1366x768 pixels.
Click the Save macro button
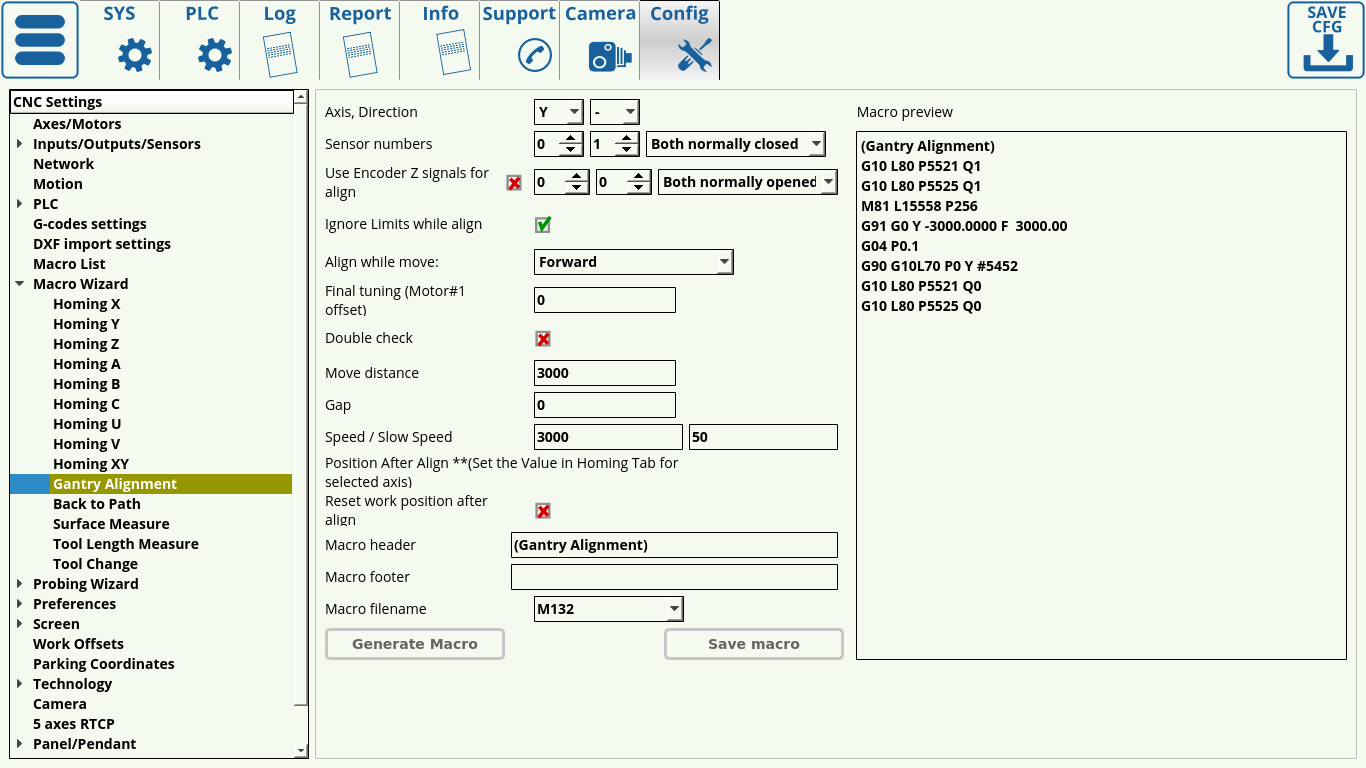point(754,644)
